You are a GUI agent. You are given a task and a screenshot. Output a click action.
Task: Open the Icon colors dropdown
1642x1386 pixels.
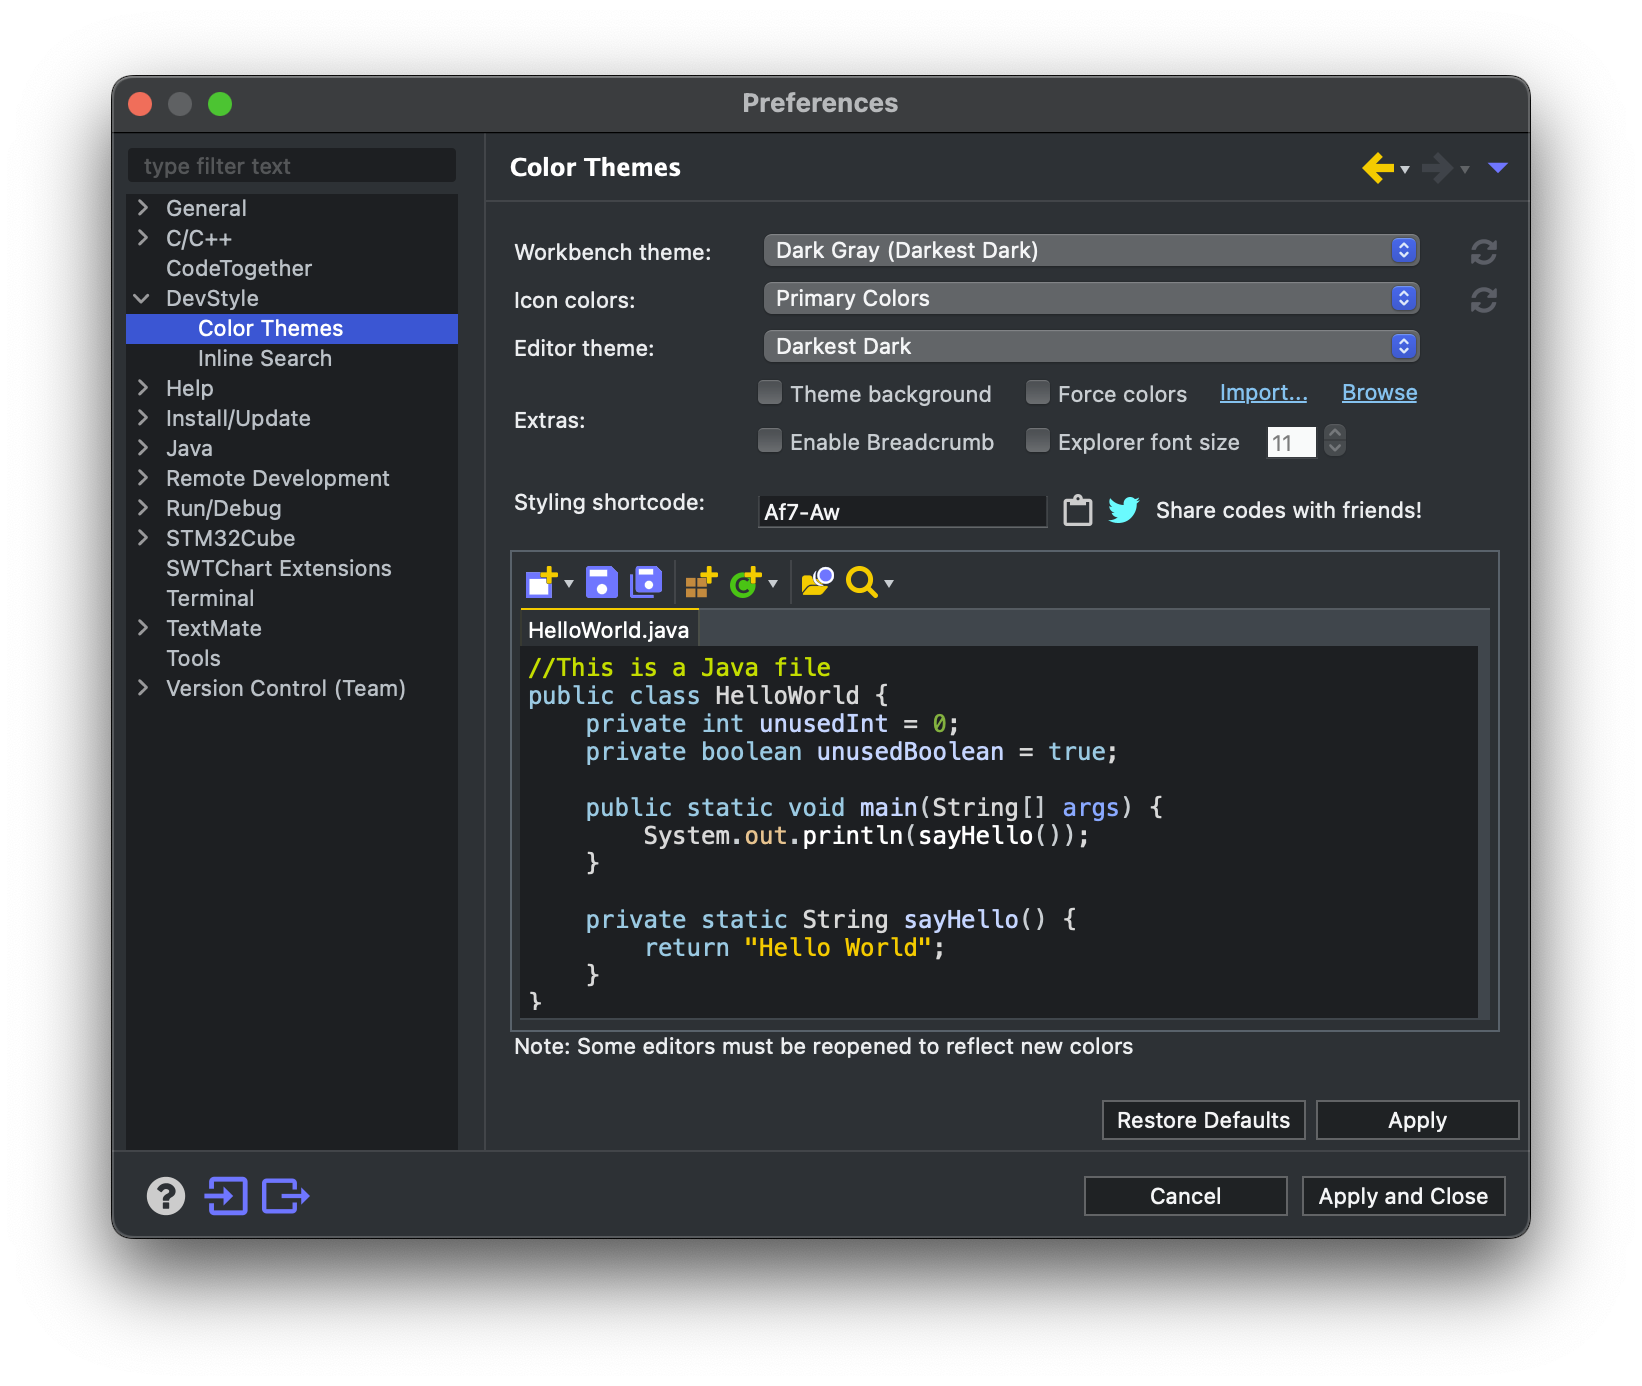click(x=1092, y=298)
